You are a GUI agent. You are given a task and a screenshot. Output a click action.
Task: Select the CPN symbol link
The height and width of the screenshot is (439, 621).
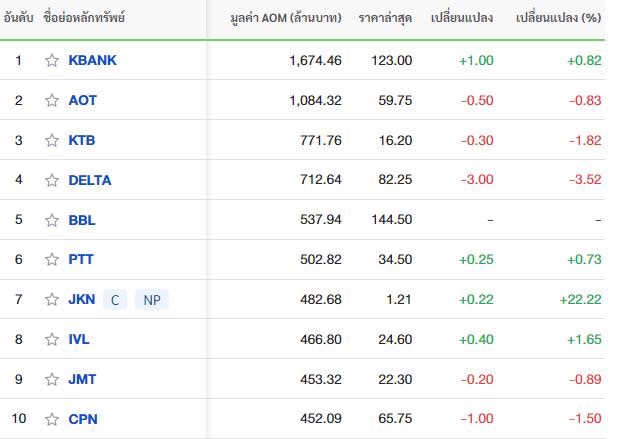(83, 419)
